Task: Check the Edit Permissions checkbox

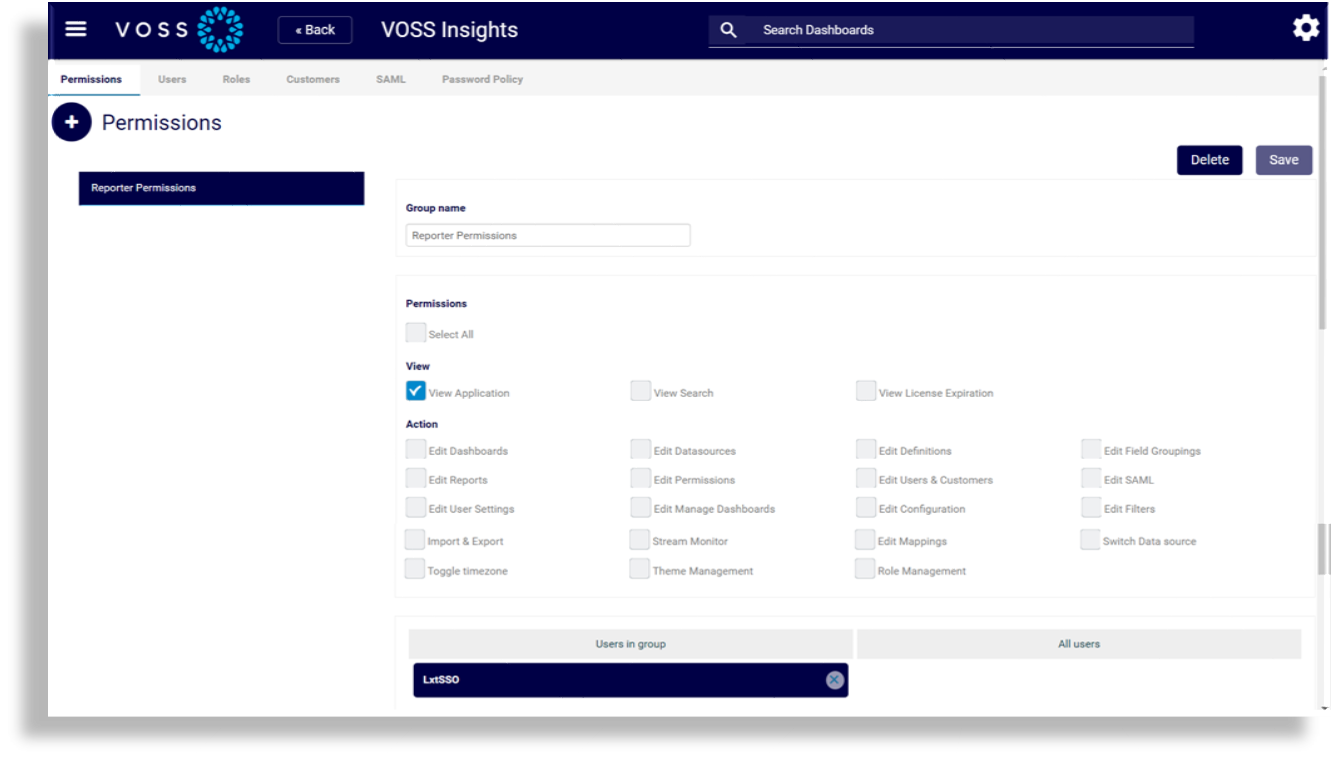Action: pyautogui.click(x=641, y=479)
